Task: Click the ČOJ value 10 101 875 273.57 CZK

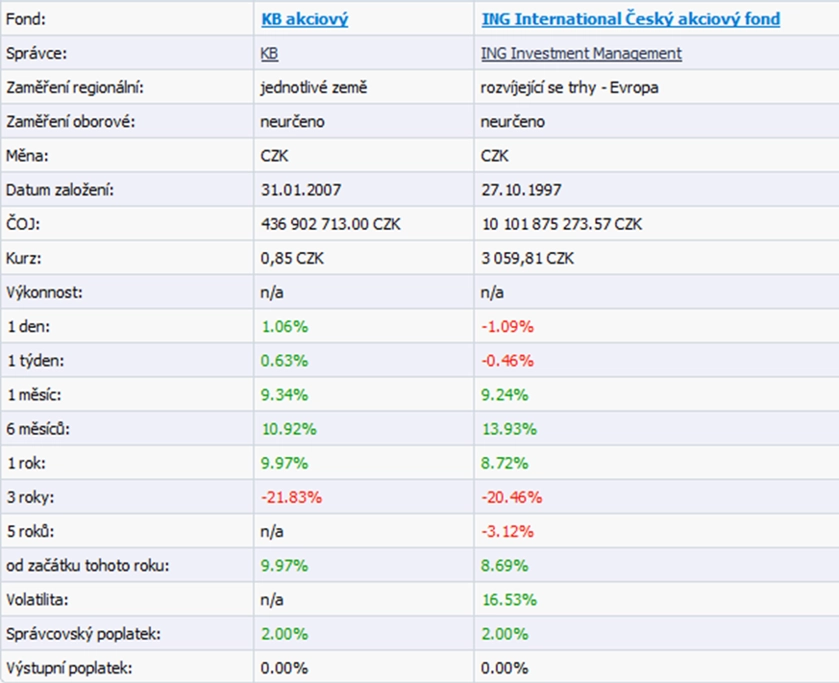Action: 562,224
